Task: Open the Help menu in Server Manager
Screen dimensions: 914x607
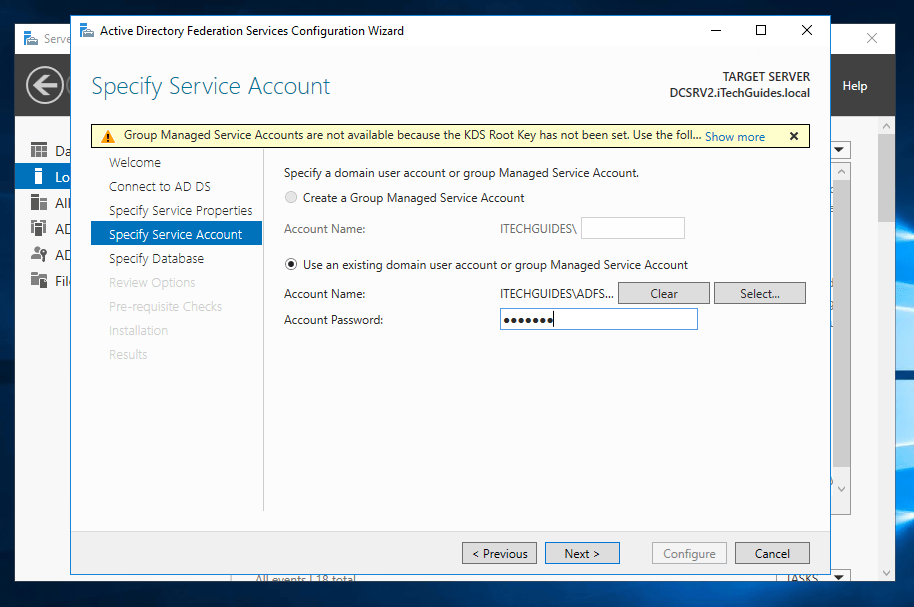Action: [854, 85]
